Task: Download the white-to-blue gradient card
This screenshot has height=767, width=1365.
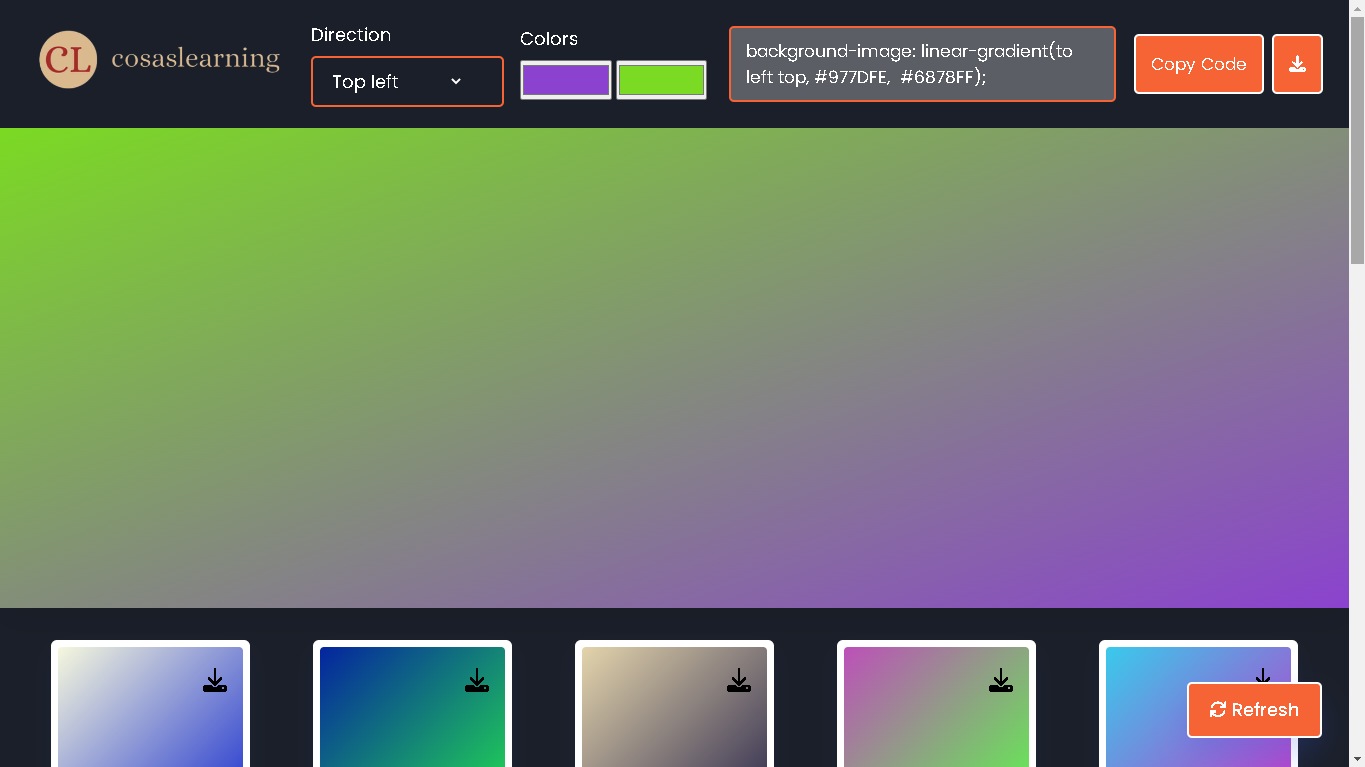Action: pos(215,681)
